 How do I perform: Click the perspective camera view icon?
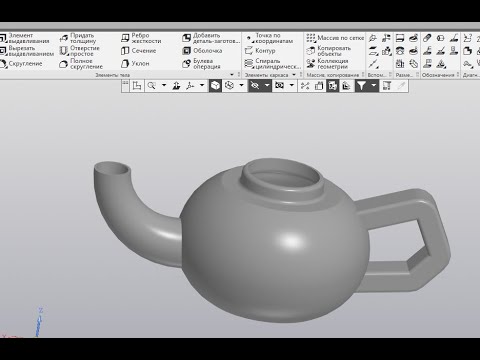(279, 86)
